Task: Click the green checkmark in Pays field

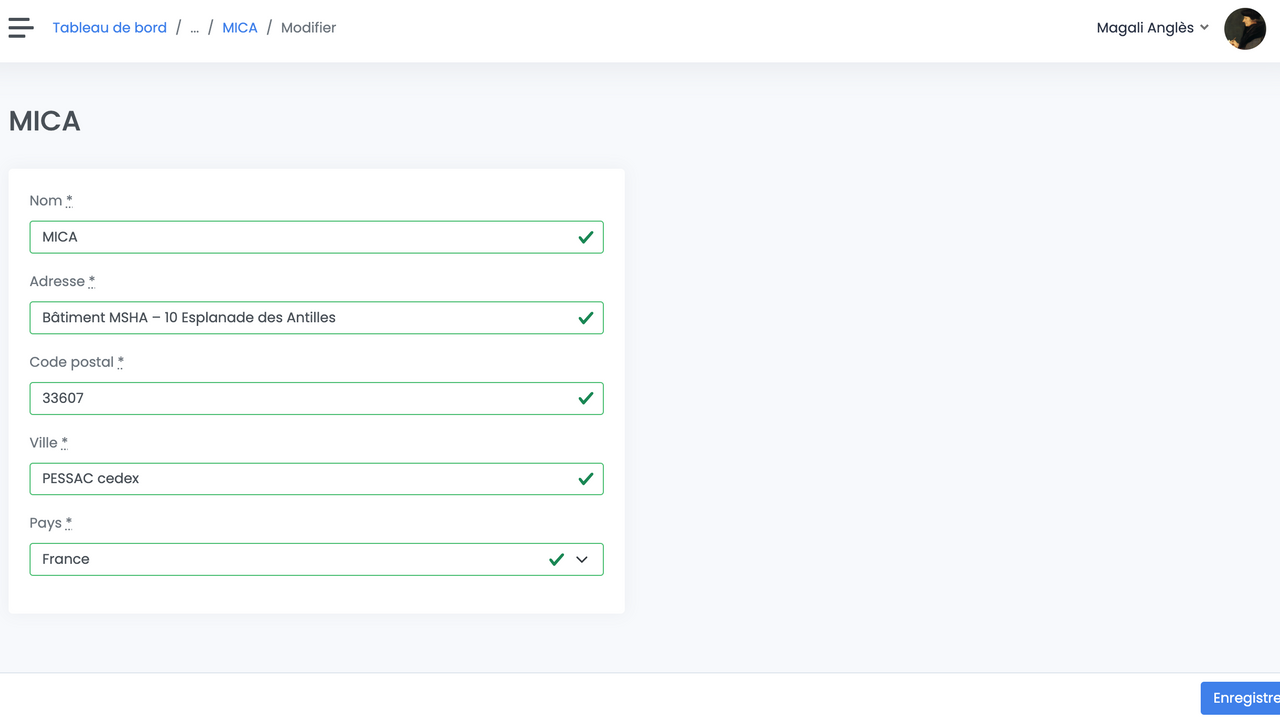Action: 556,559
